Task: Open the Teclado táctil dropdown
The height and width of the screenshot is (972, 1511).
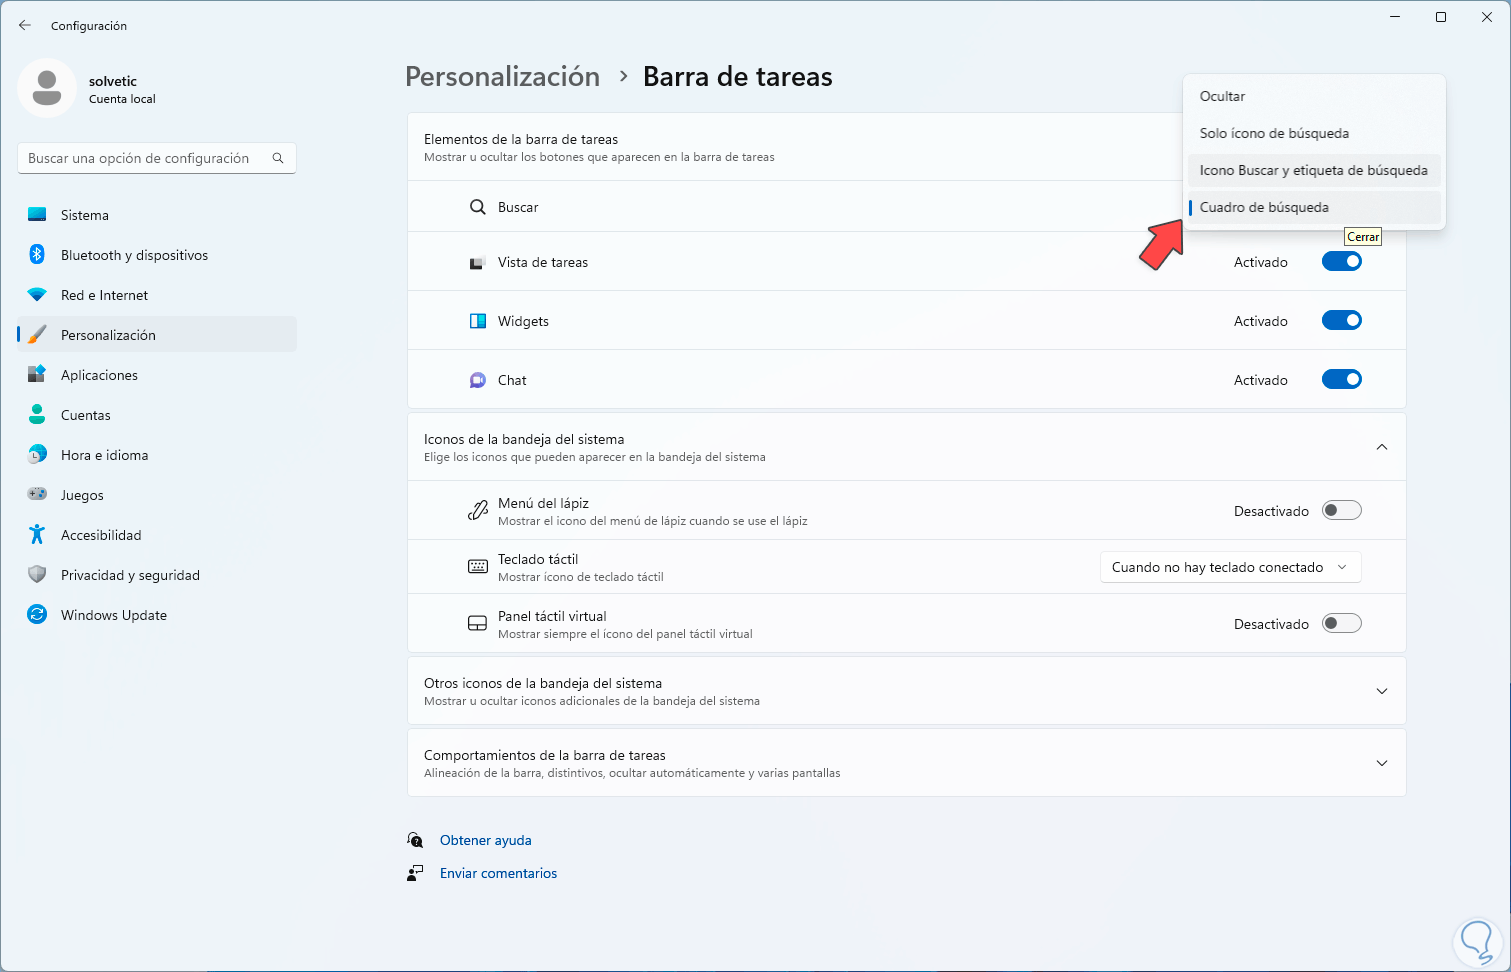Action: click(x=1230, y=567)
